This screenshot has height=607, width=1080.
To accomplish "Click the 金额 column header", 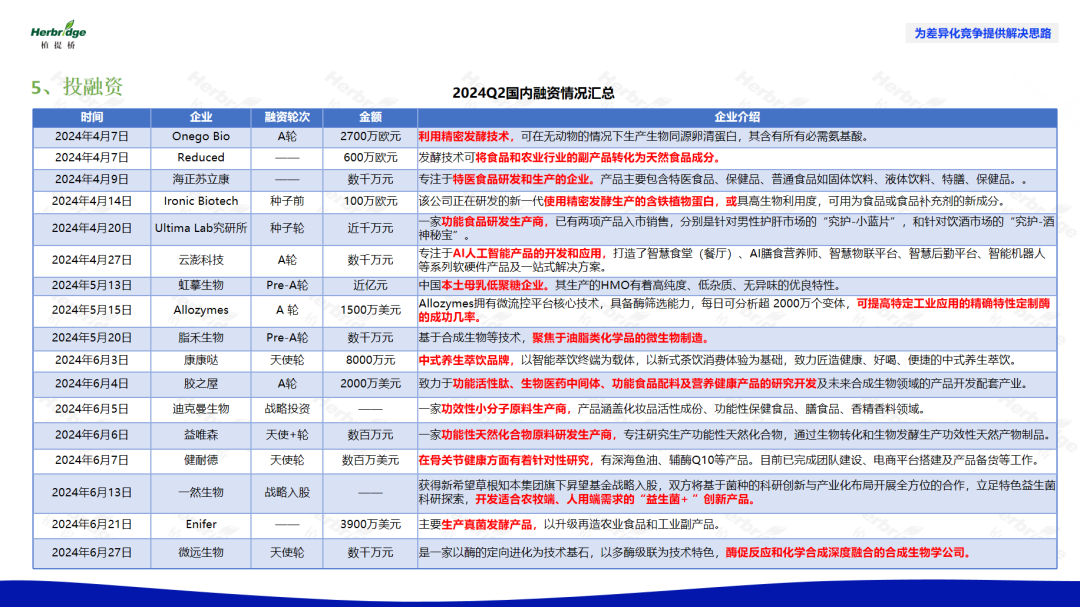I will [370, 117].
